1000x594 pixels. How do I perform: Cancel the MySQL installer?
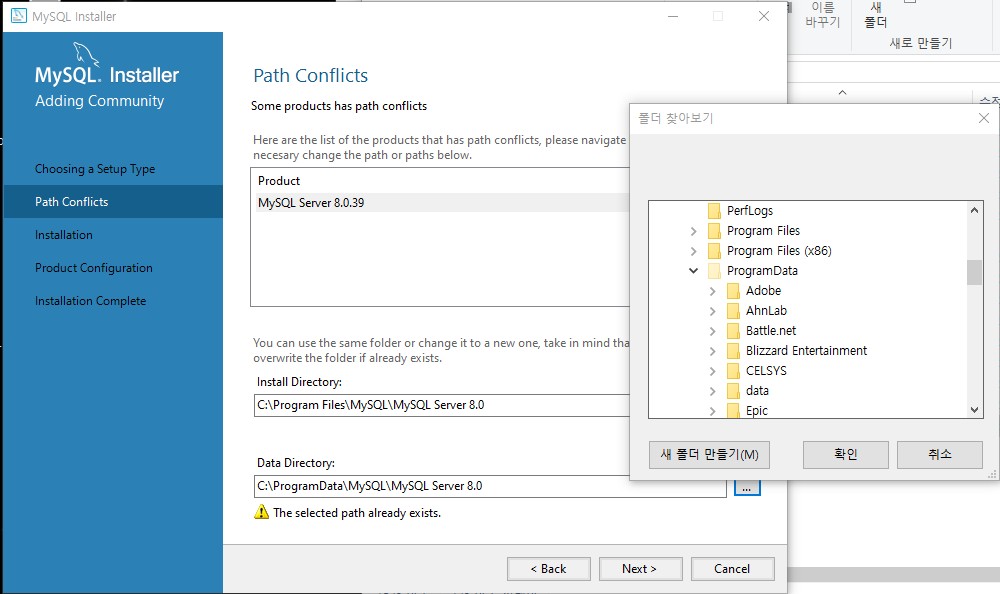732,568
